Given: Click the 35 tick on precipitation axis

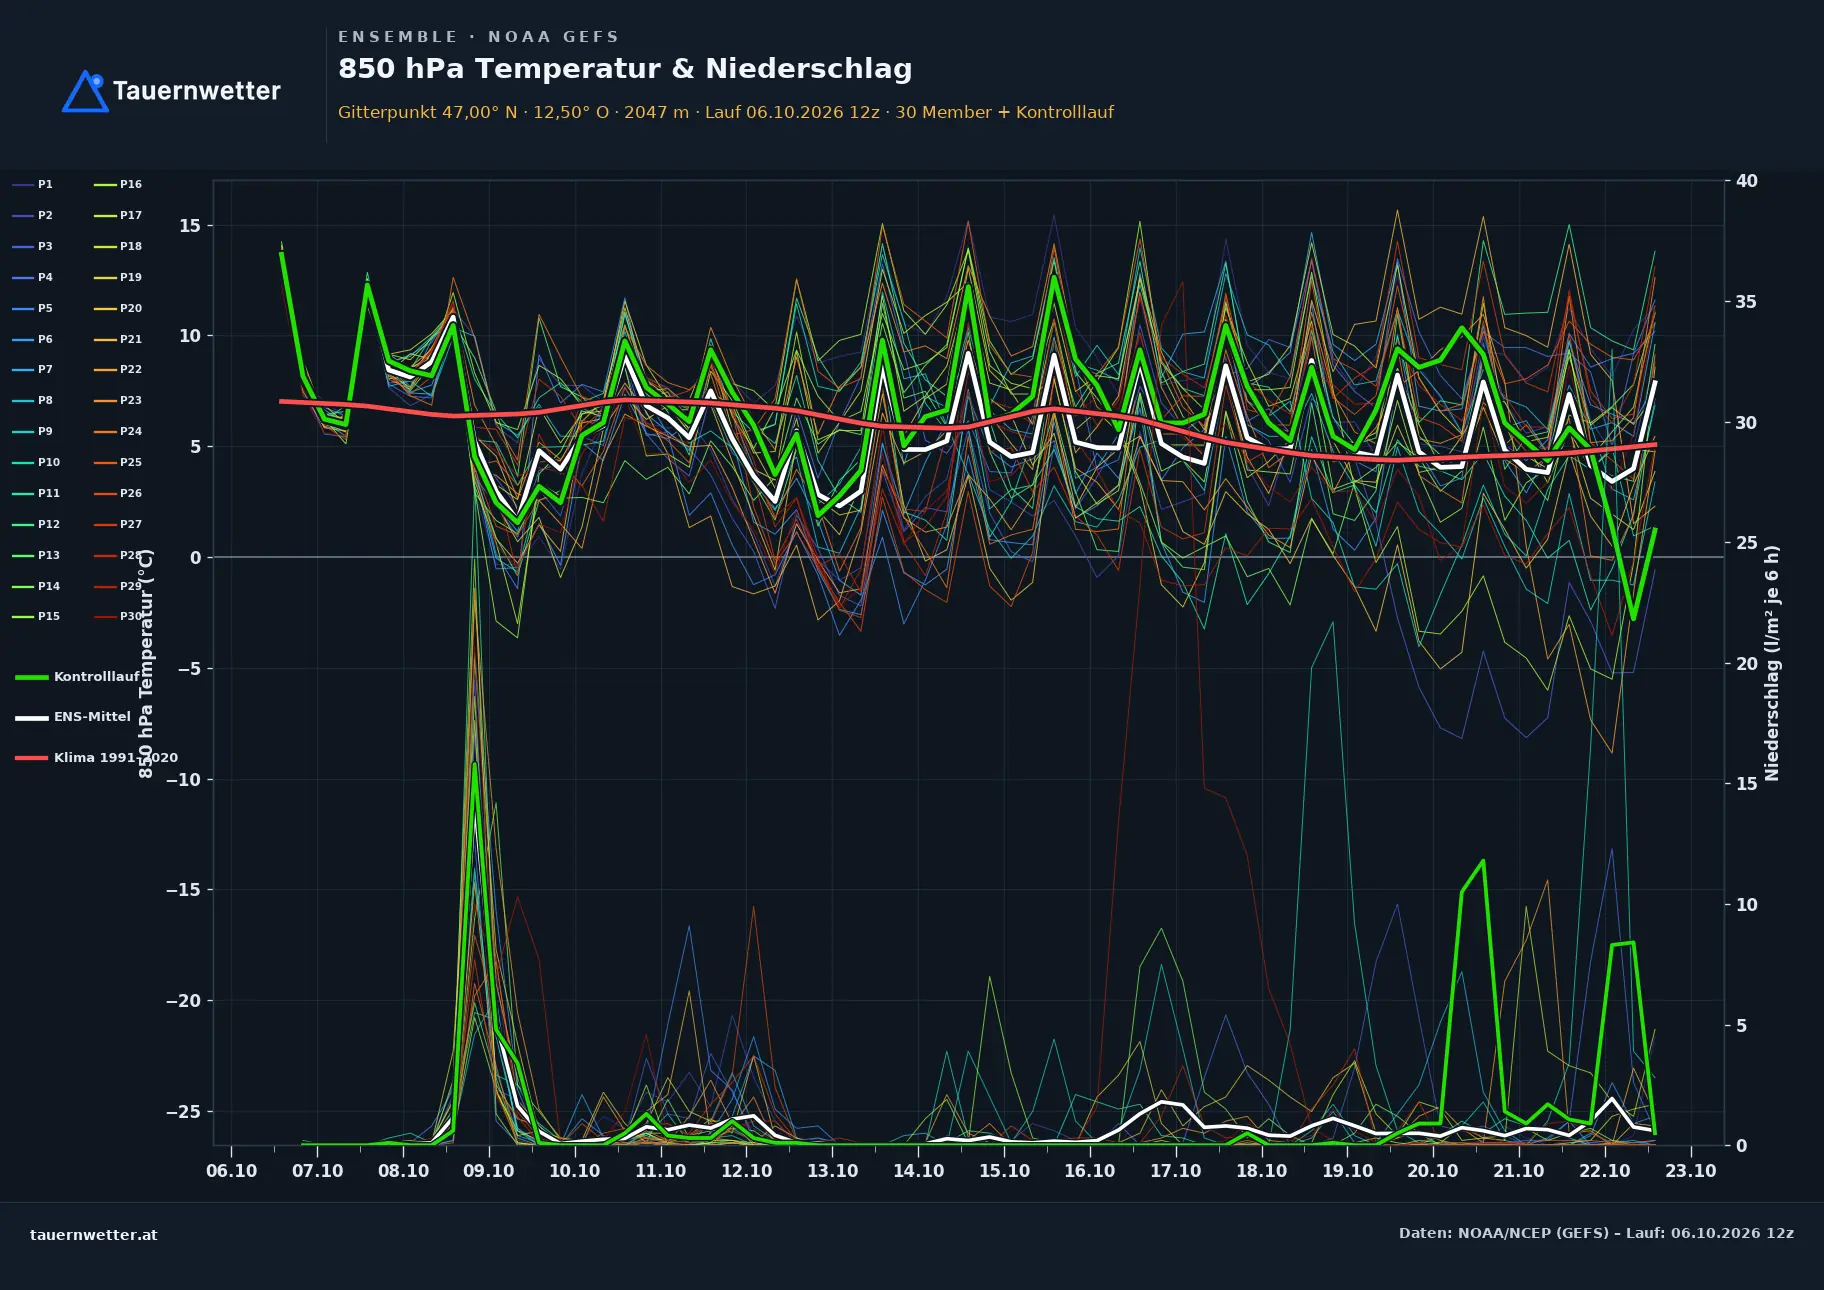Looking at the screenshot, I should coord(1746,302).
